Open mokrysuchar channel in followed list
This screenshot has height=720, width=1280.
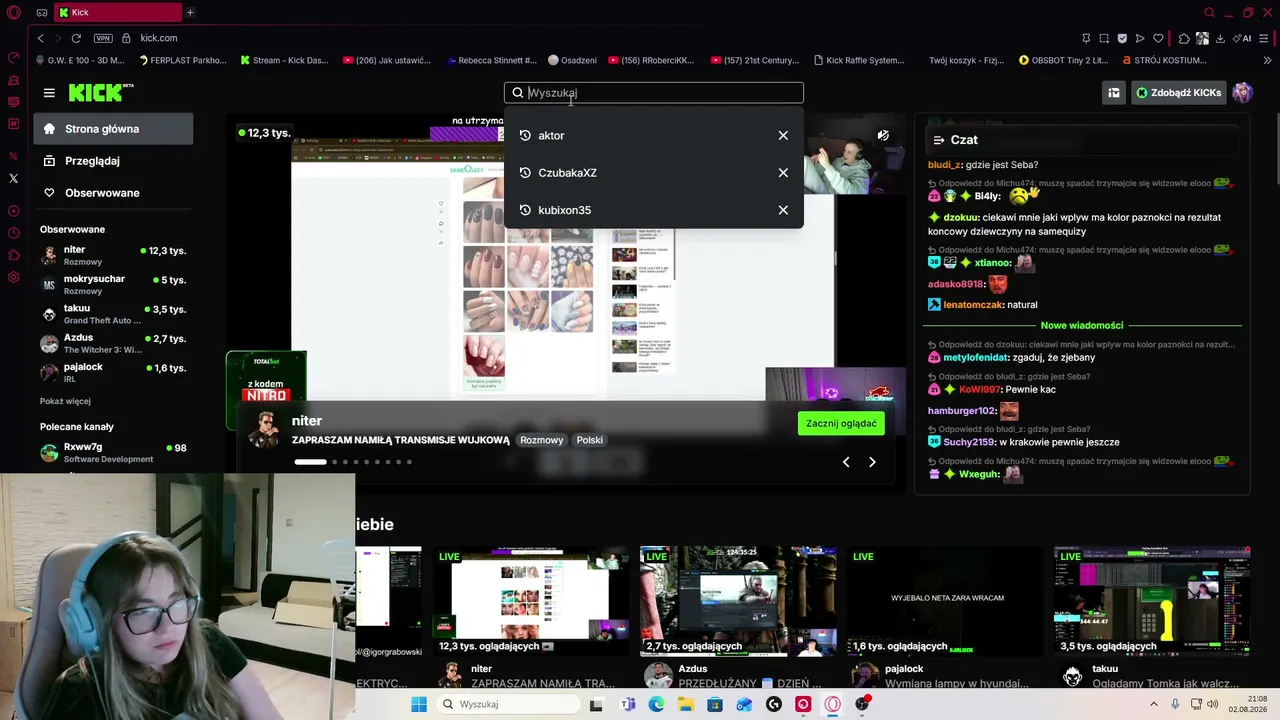click(113, 284)
